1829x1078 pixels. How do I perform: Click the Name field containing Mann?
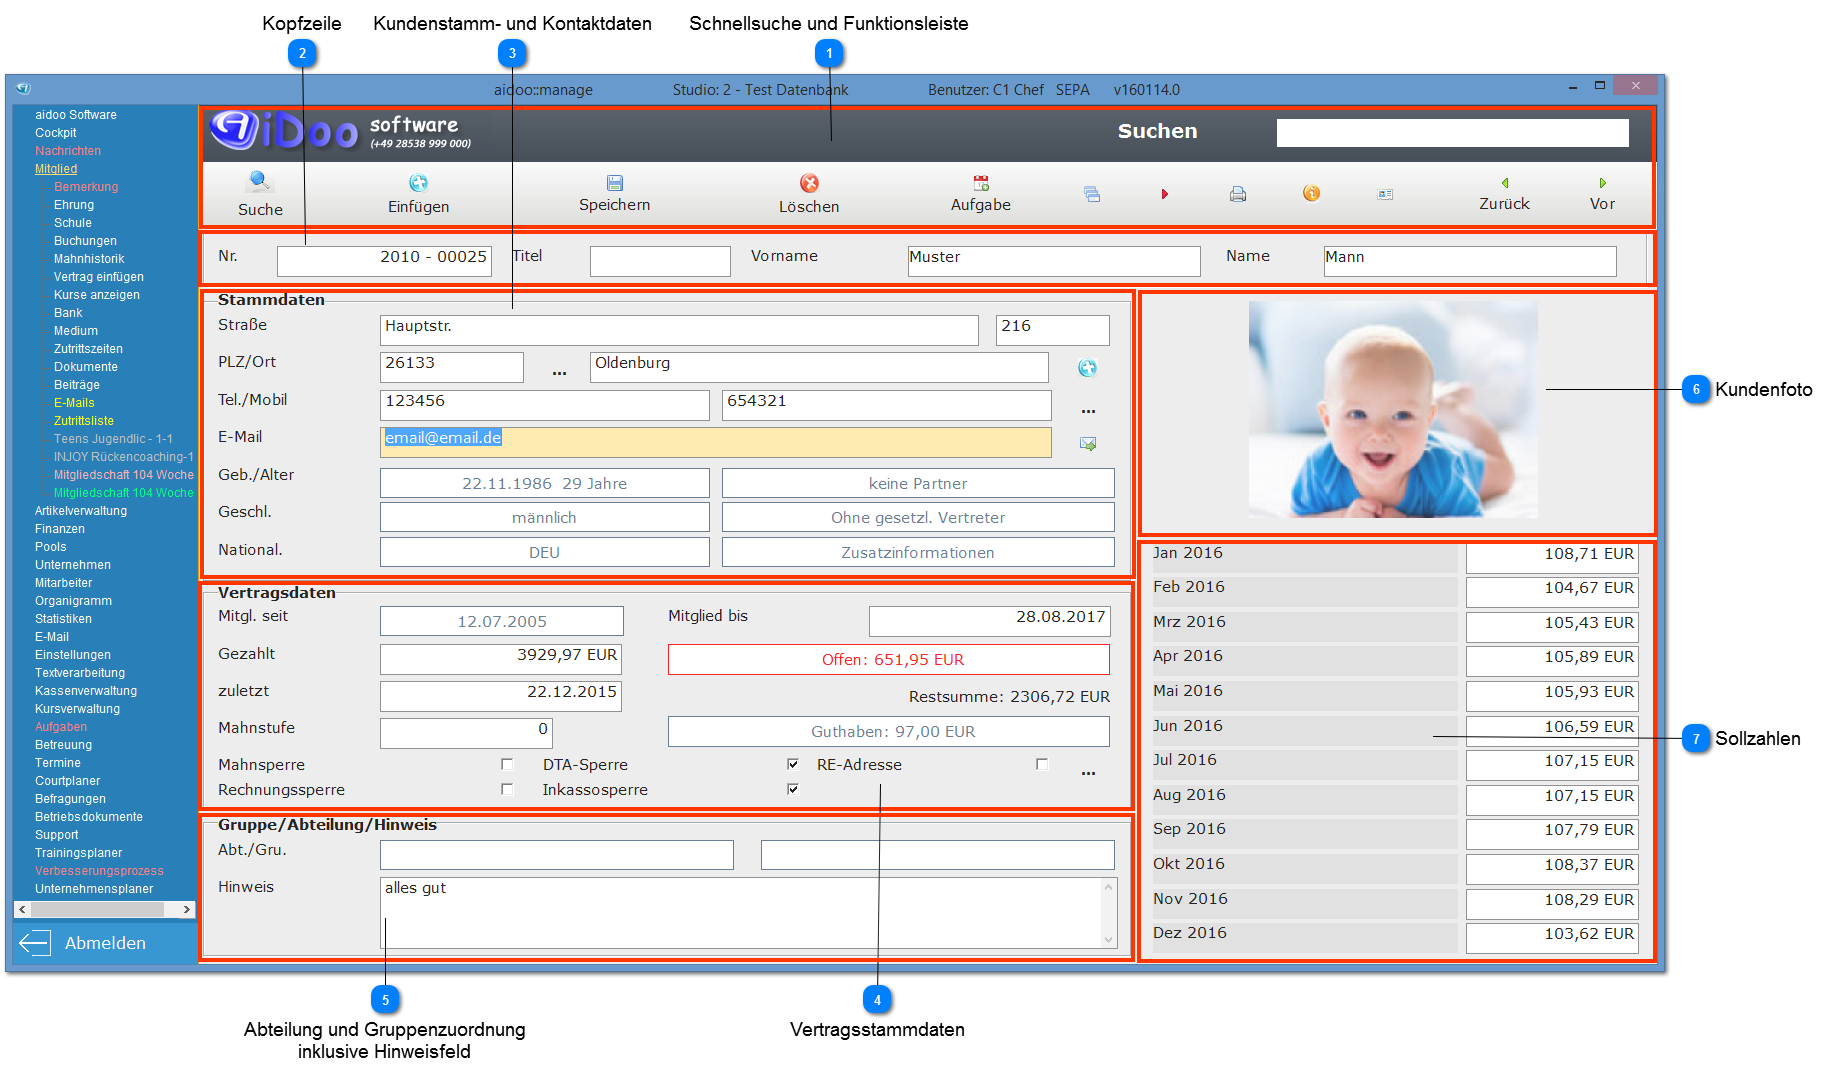click(x=1470, y=261)
